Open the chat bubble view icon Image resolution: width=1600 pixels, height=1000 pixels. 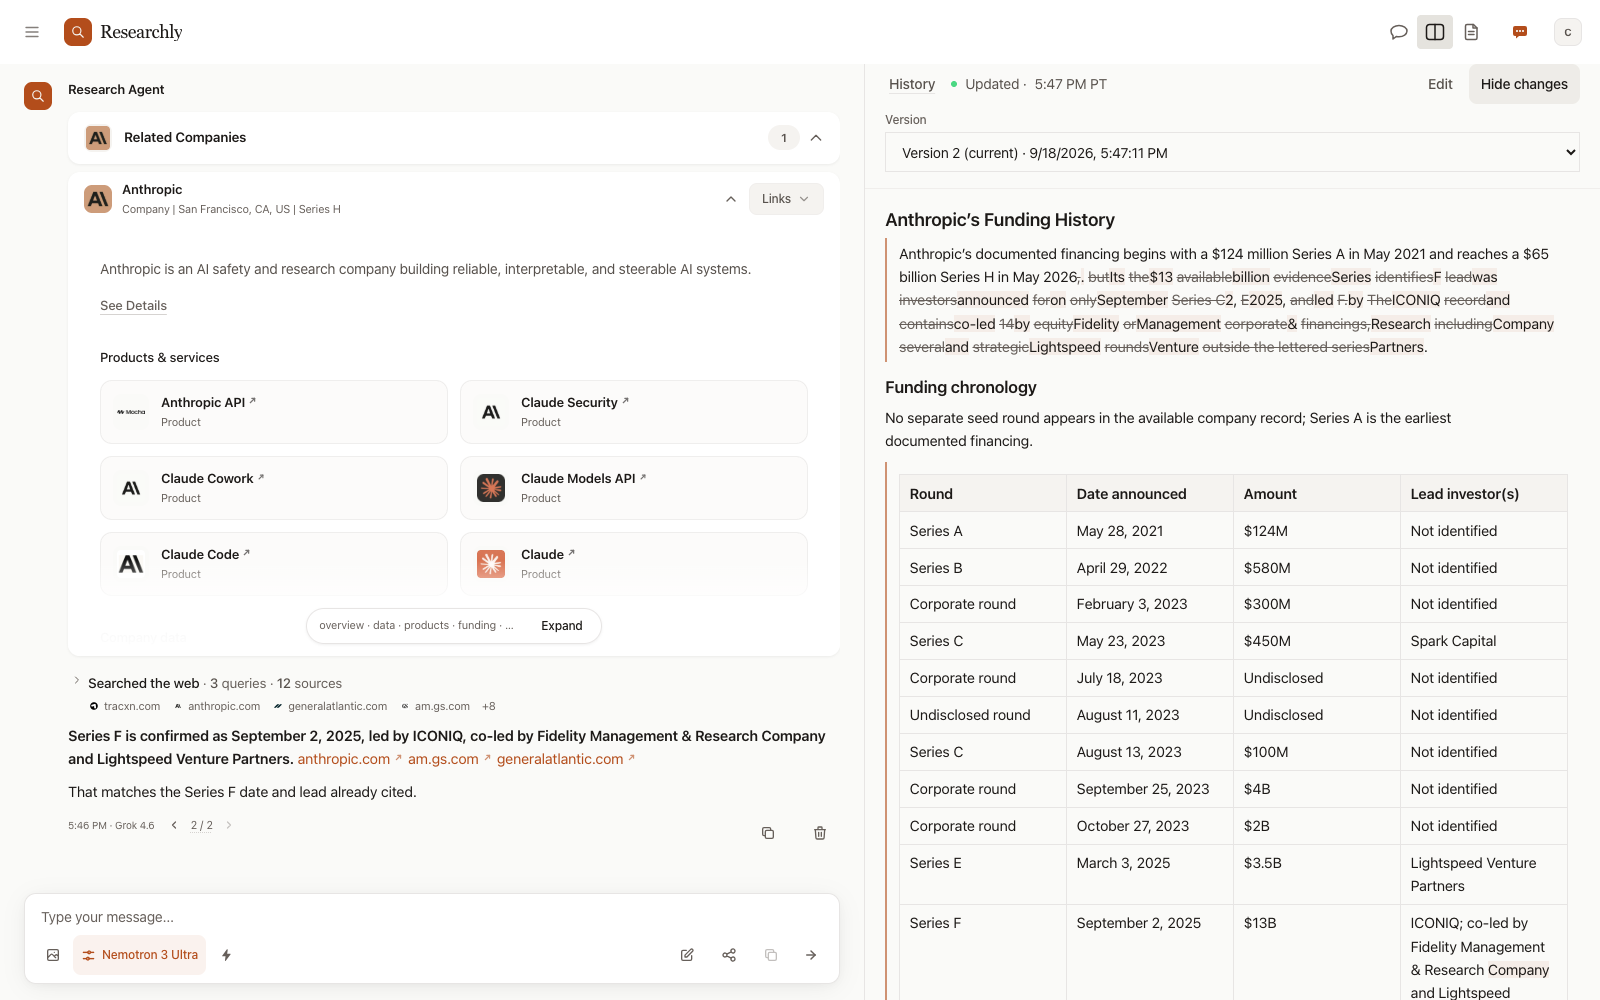(x=1399, y=32)
